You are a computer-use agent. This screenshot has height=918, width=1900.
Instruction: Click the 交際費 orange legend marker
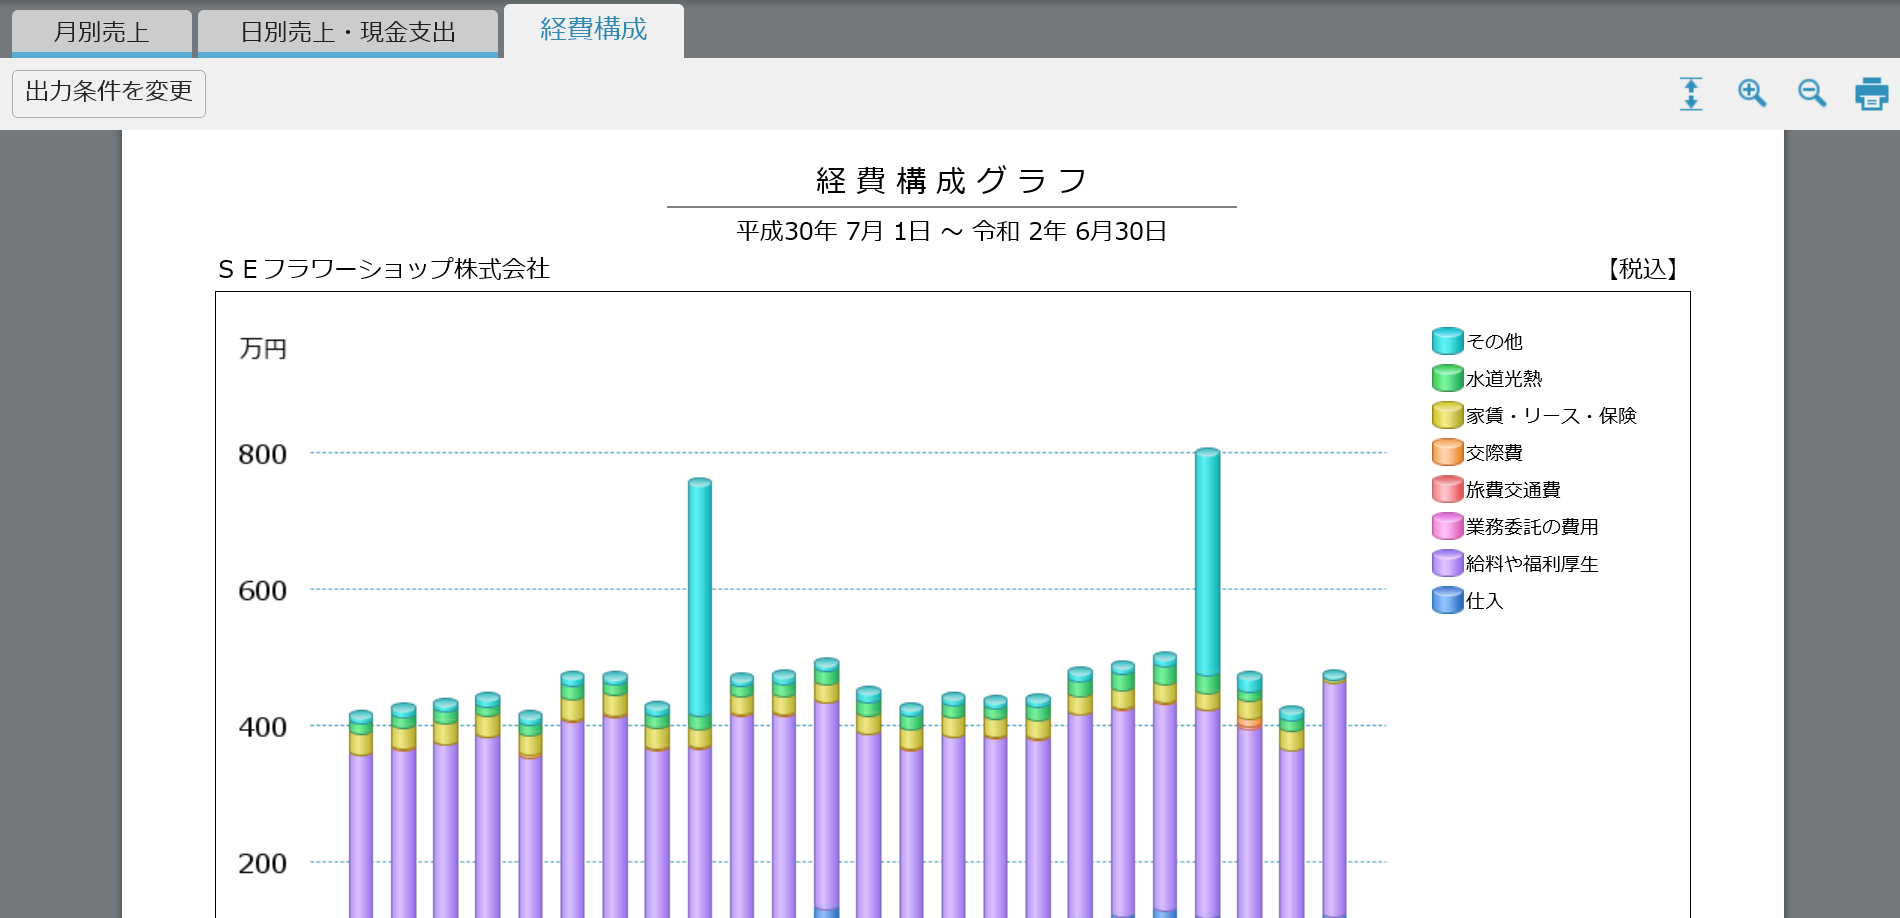(1447, 453)
